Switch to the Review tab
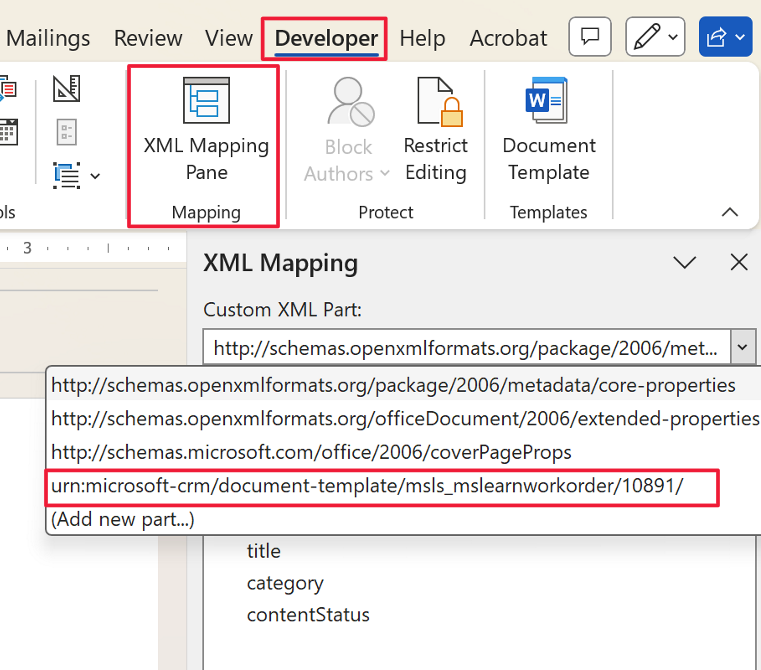This screenshot has height=670, width=761. point(148,38)
